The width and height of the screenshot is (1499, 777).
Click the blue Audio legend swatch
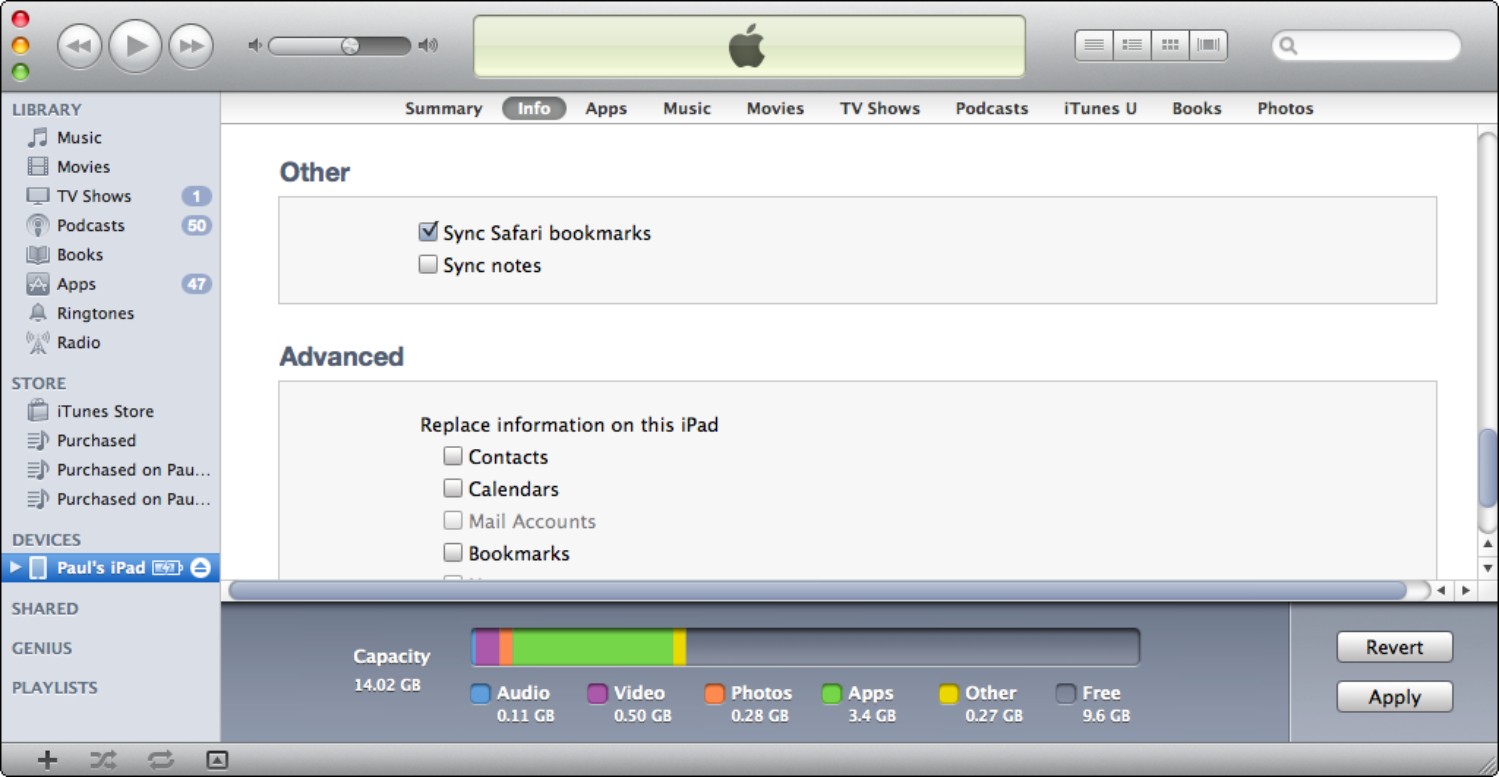coord(480,693)
